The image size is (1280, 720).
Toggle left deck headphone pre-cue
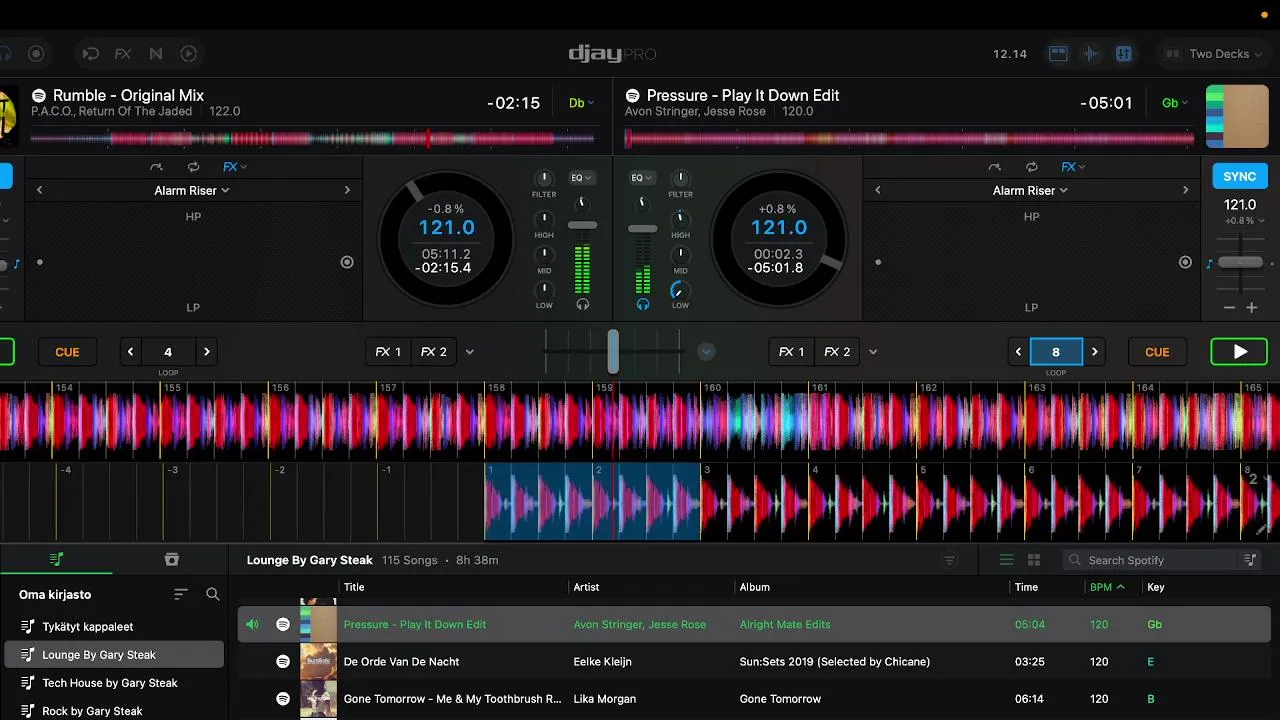tap(582, 304)
